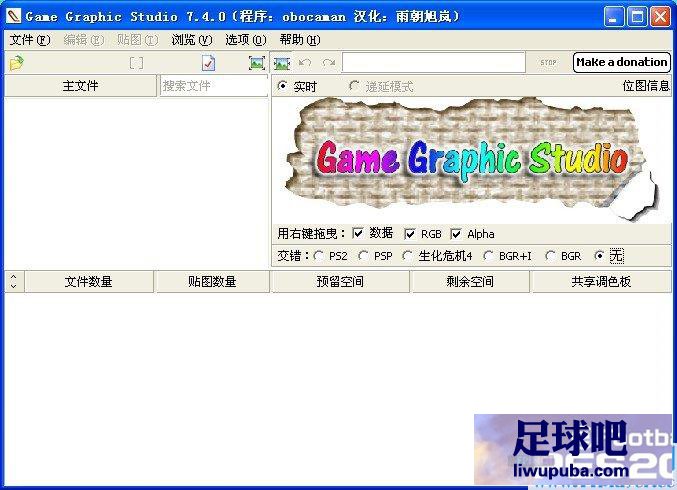Select the 递延模式 radio button
The image size is (677, 490).
click(354, 86)
